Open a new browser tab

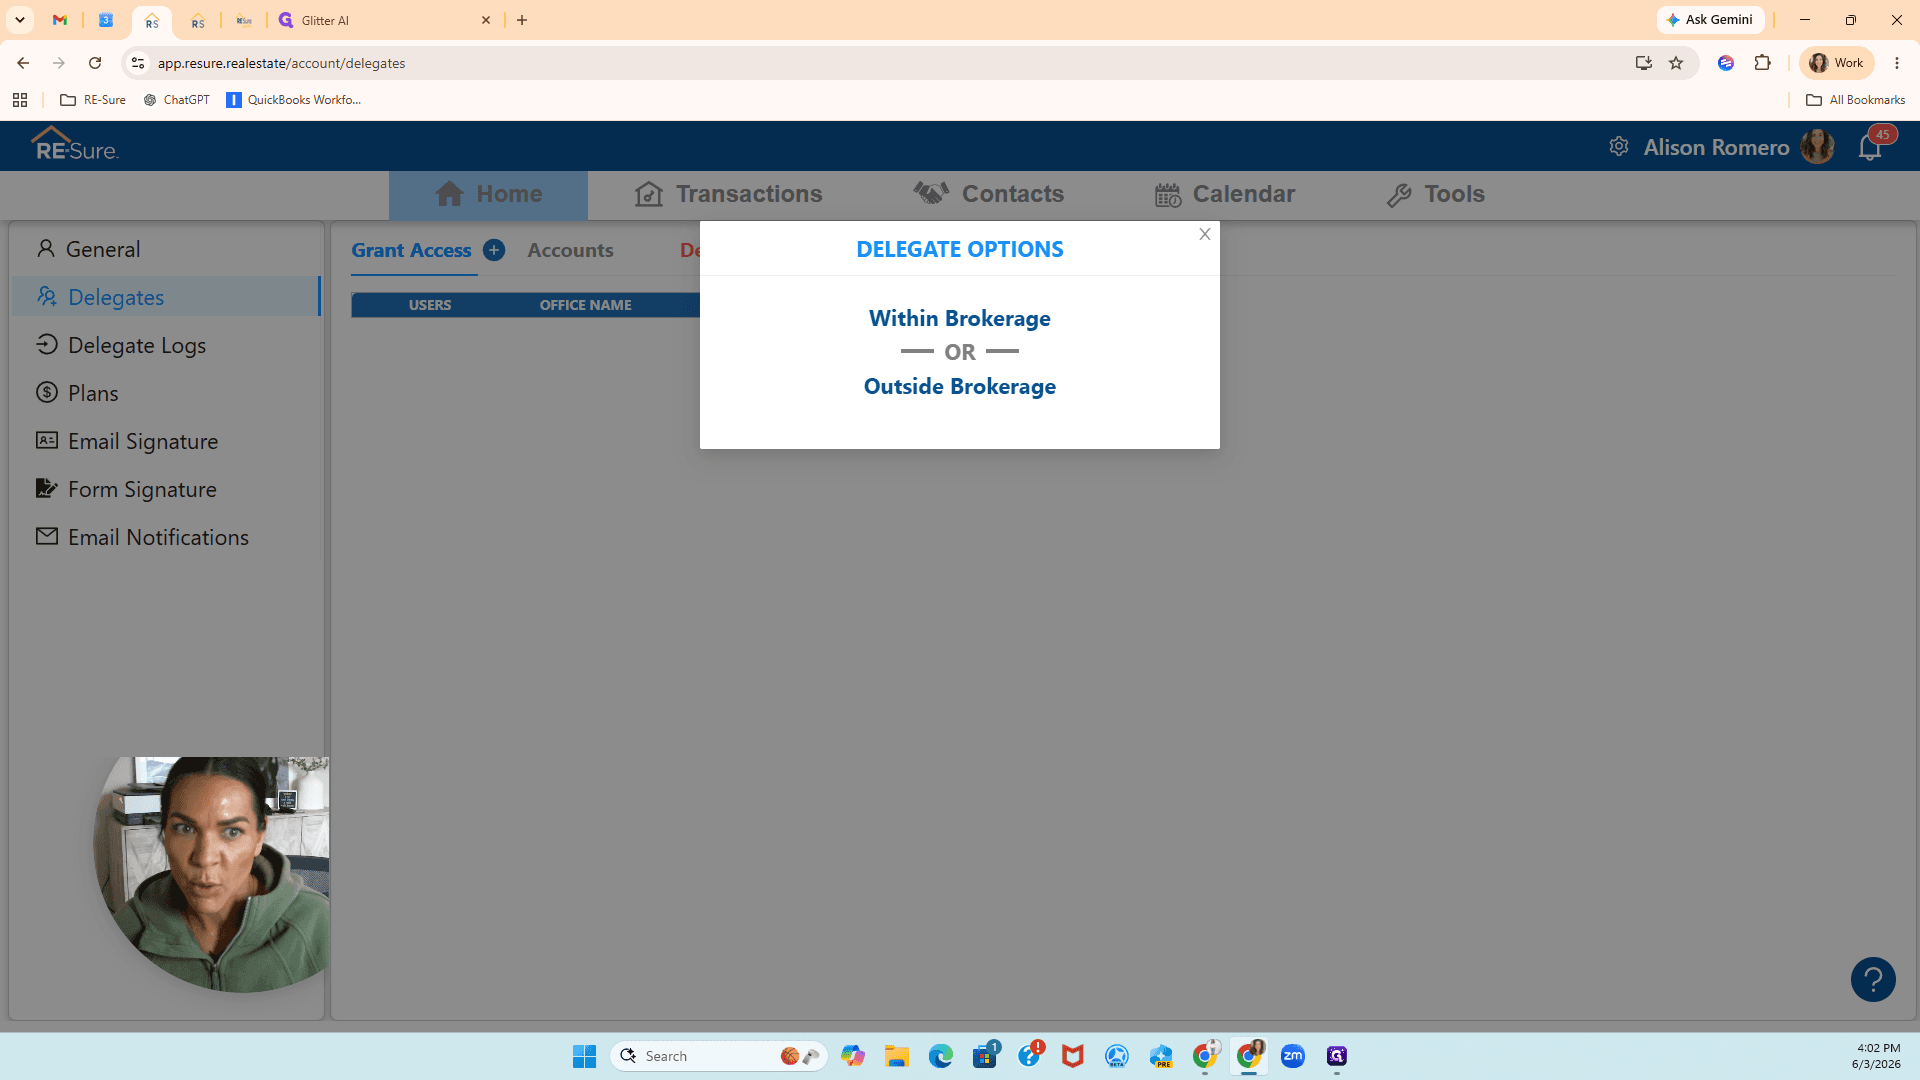tap(522, 20)
